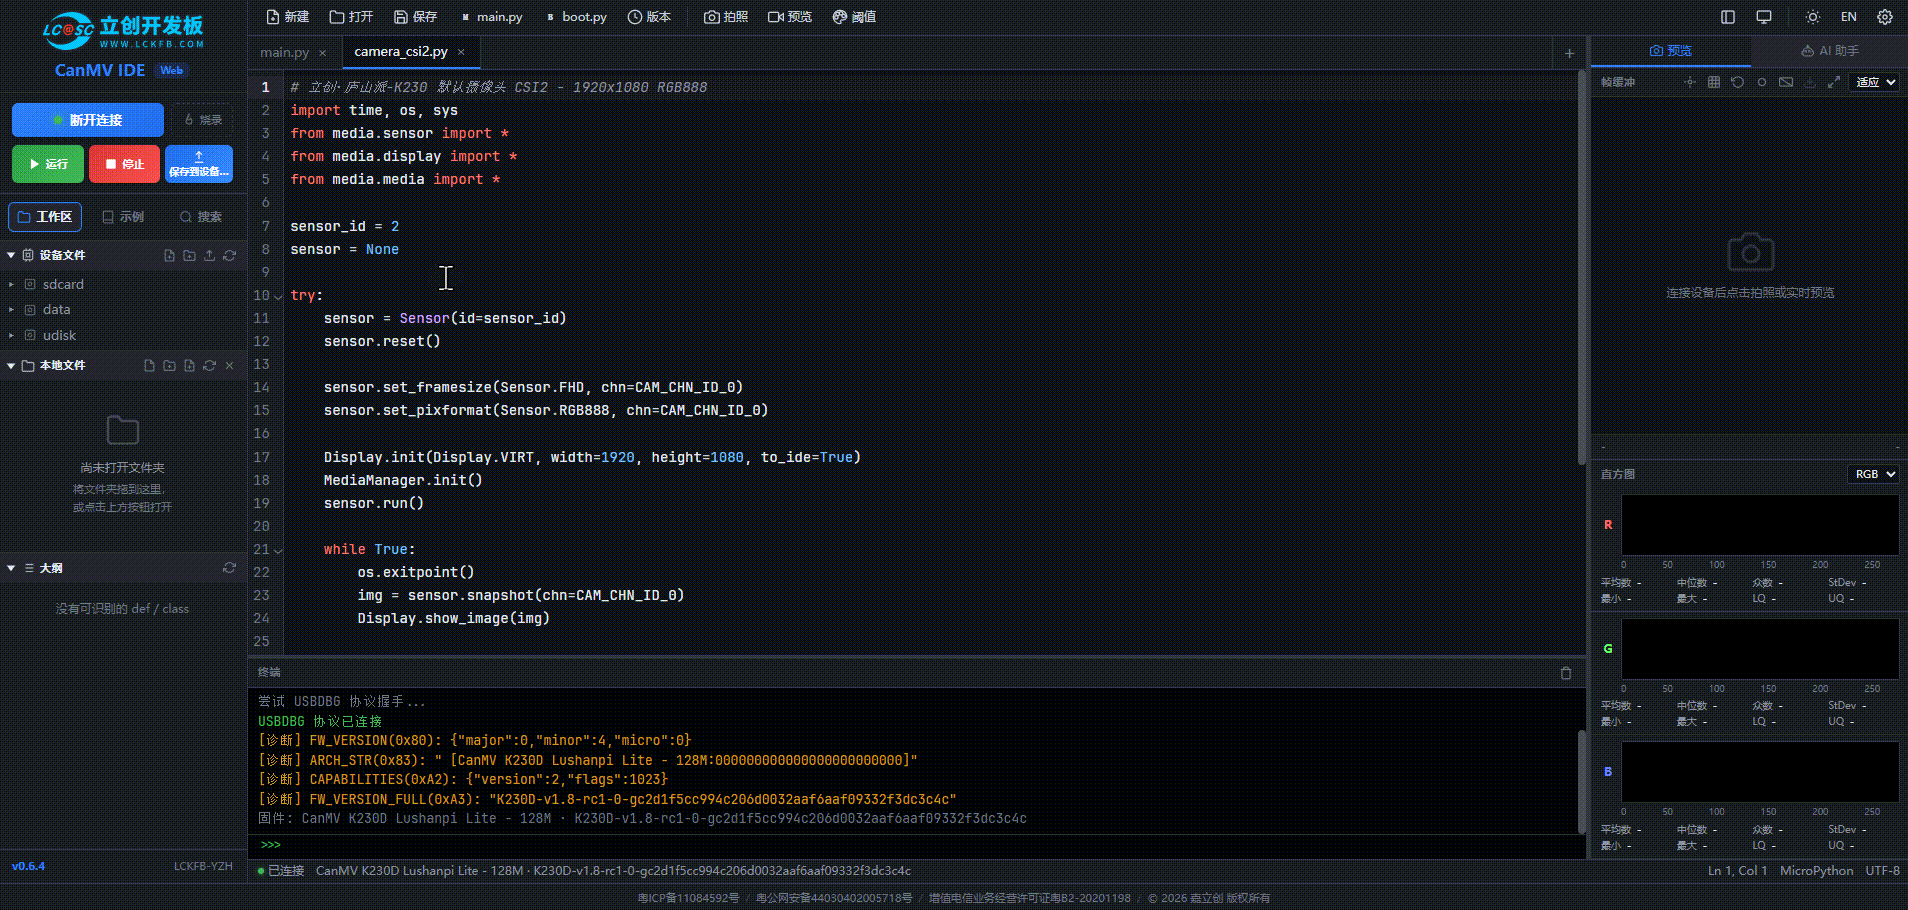Click the orange Stop button
The image size is (1908, 910).
(125, 164)
